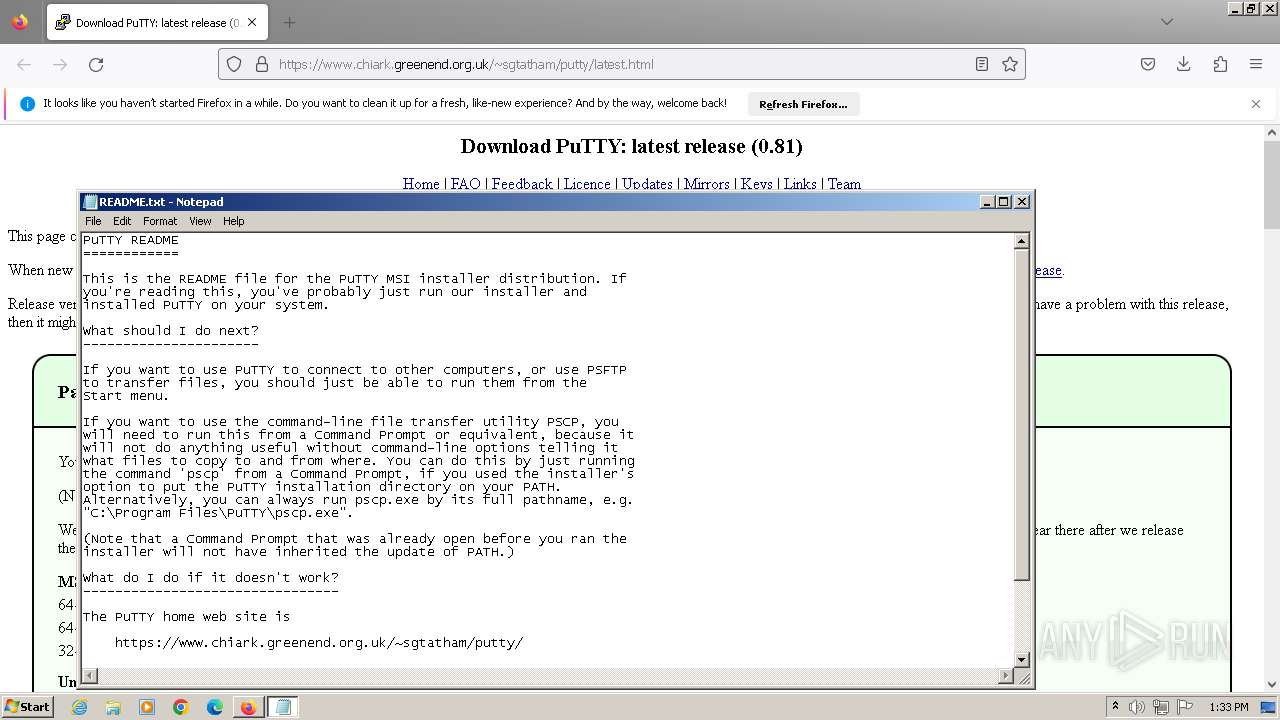Click the Refresh Firefox button
This screenshot has width=1280, height=720.
click(803, 104)
